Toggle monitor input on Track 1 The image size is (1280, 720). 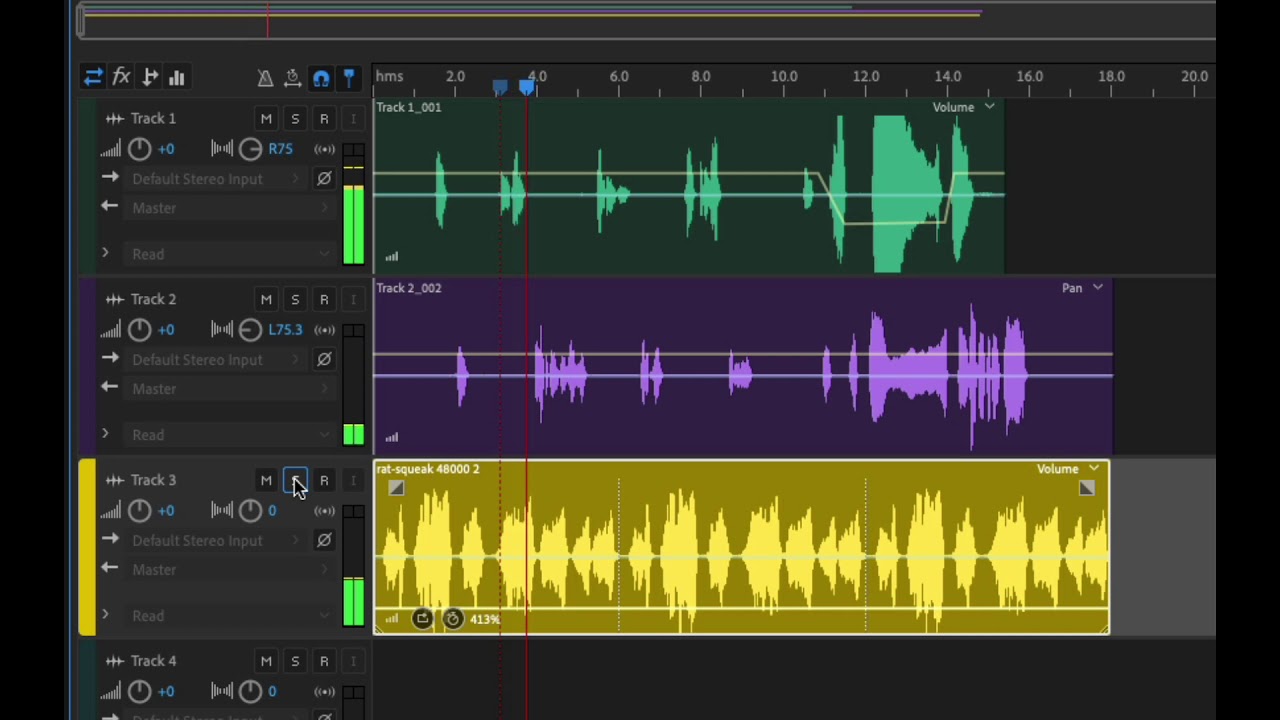352,119
